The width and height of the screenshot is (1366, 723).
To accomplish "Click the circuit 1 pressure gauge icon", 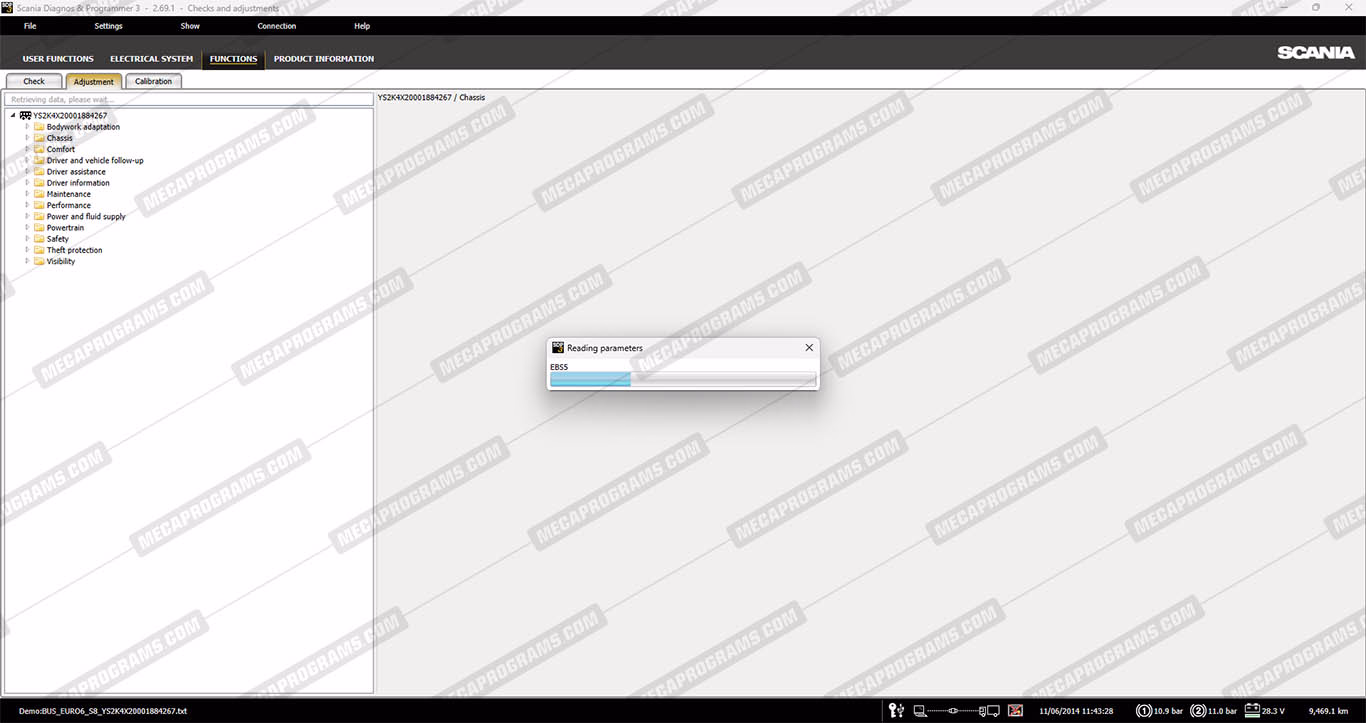I will pos(1144,711).
